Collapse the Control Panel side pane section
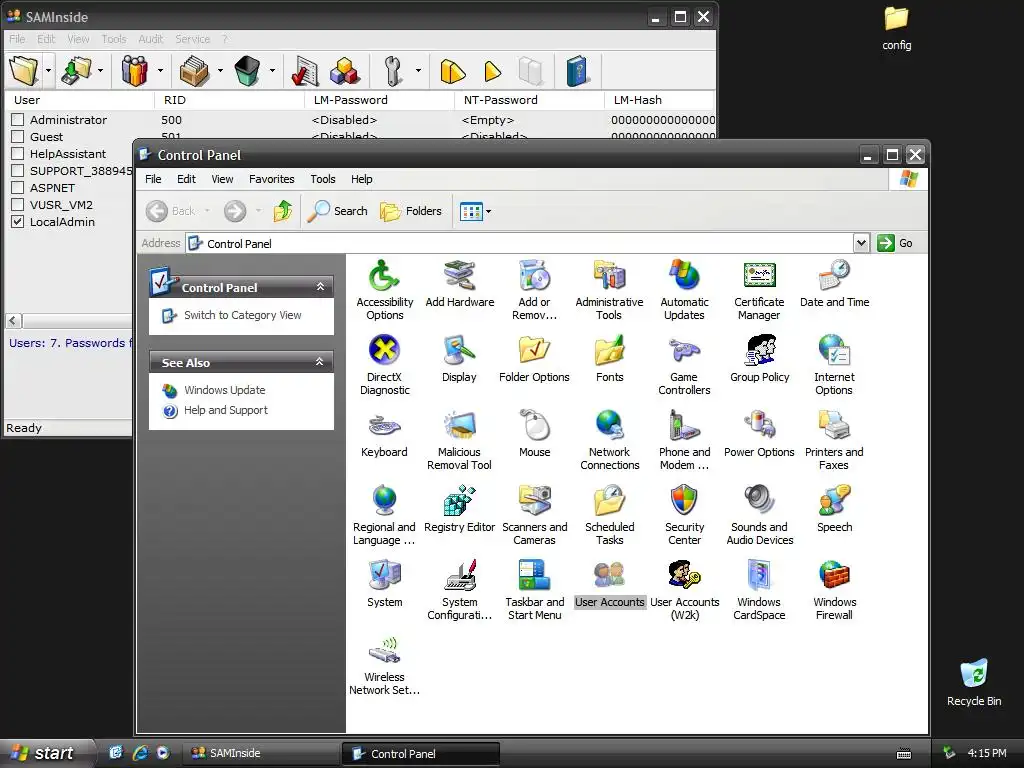This screenshot has width=1024, height=768. [320, 287]
